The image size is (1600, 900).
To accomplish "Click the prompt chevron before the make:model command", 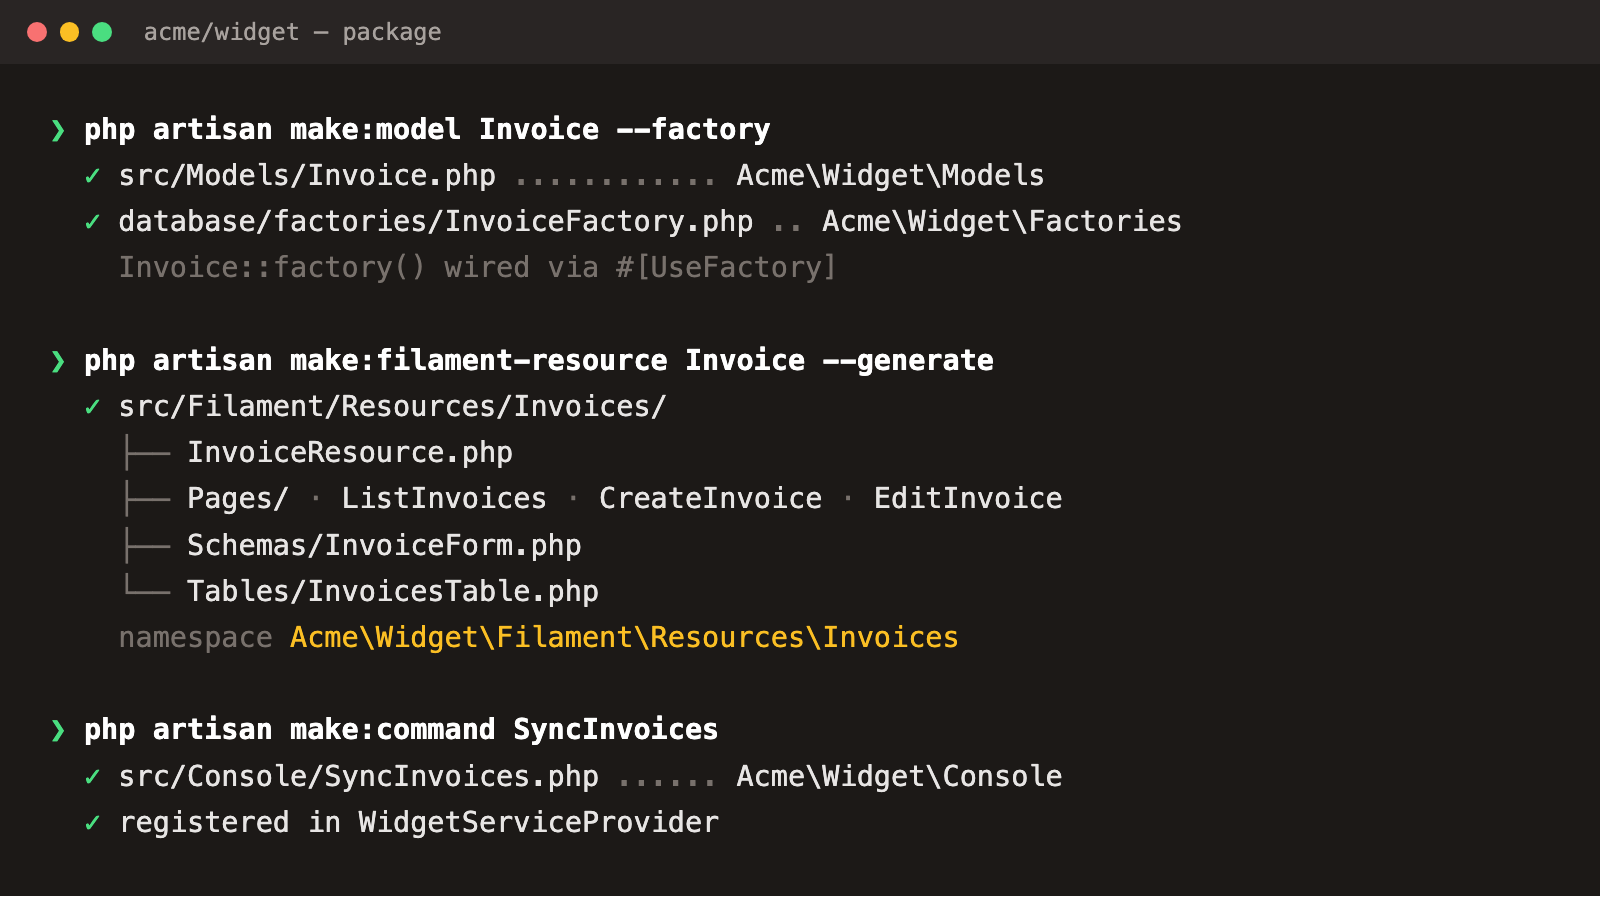I will click(58, 130).
